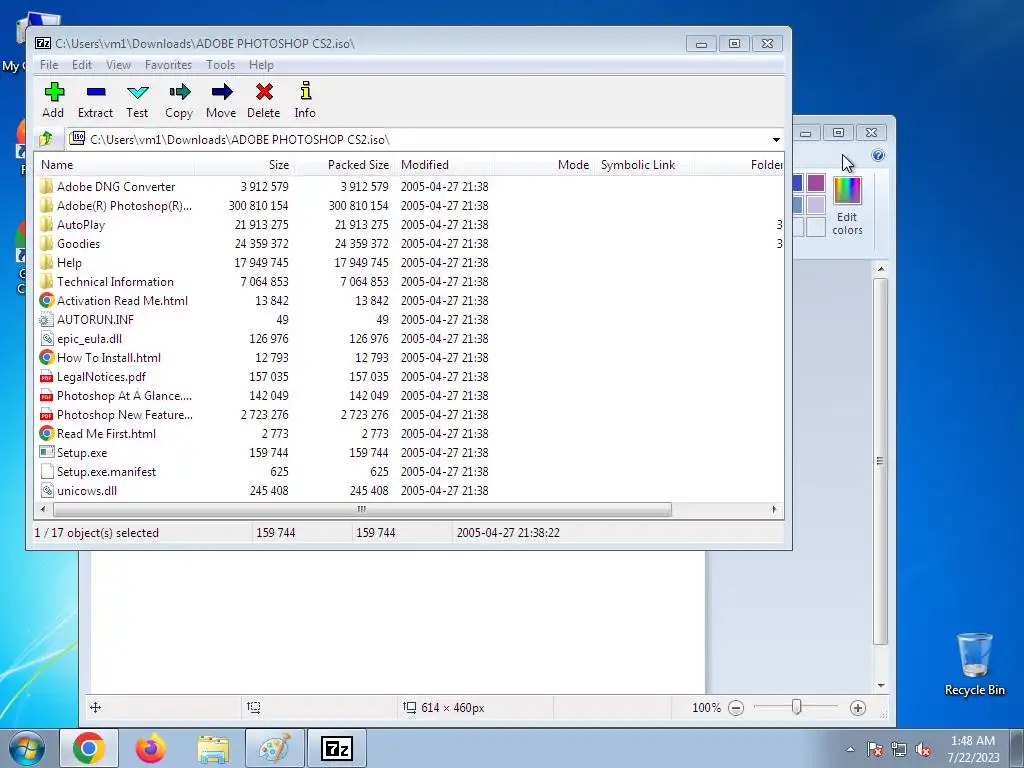Select the epic_eula.dll file
The height and width of the screenshot is (768, 1024).
(x=89, y=338)
